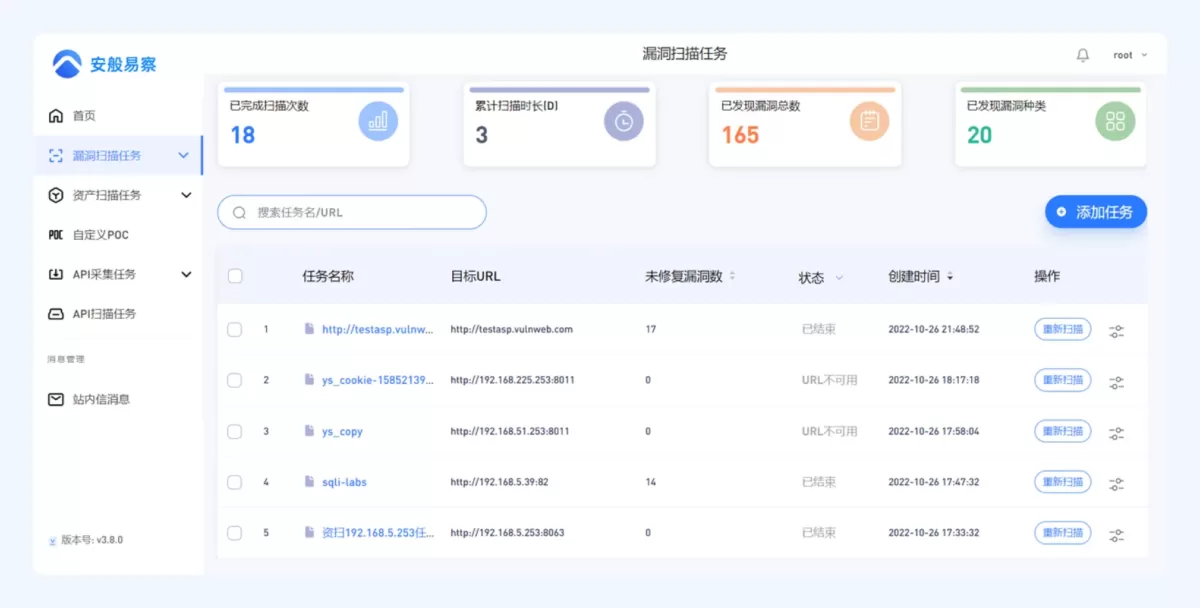Open settings sliders icon for ys_copy row
The image size is (1200, 608).
[x=1117, y=433]
